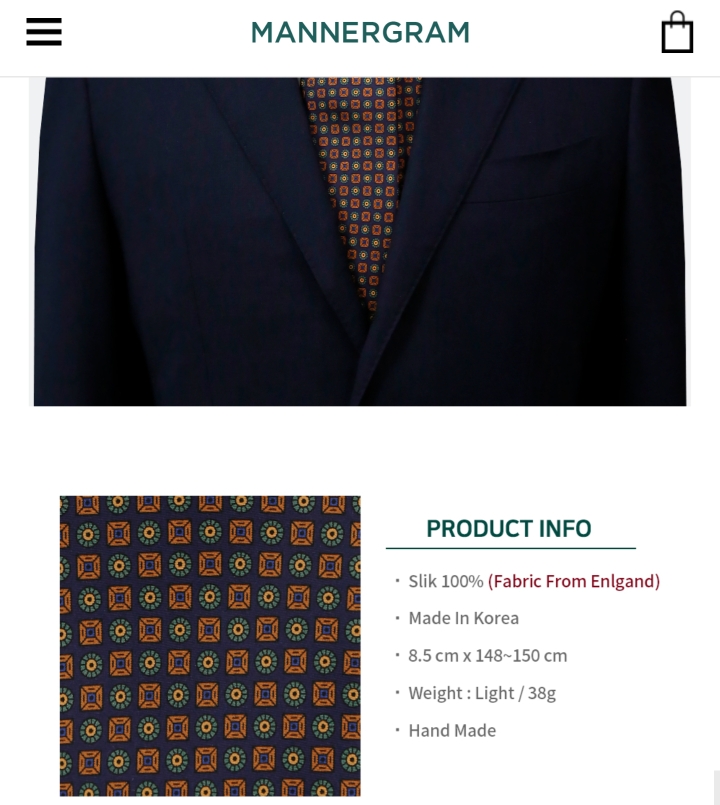720x805 pixels.
Task: Click the 'Slik 100%' material line
Action: tap(446, 581)
